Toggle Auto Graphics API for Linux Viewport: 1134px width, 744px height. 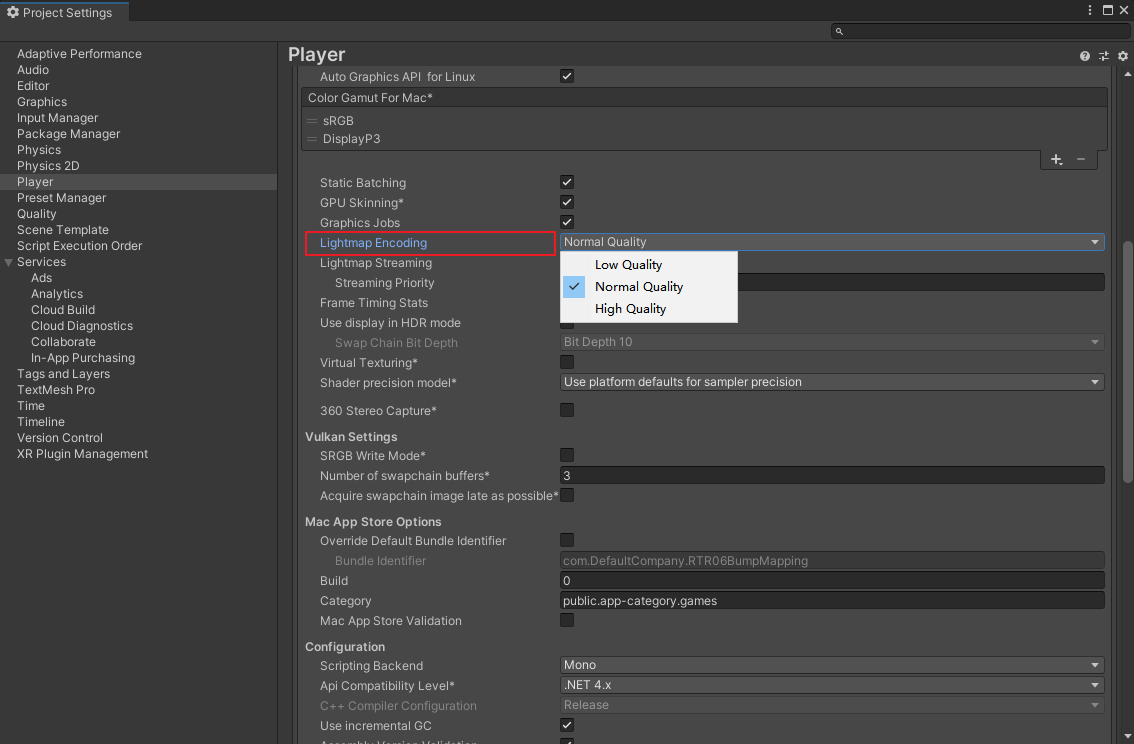point(567,76)
